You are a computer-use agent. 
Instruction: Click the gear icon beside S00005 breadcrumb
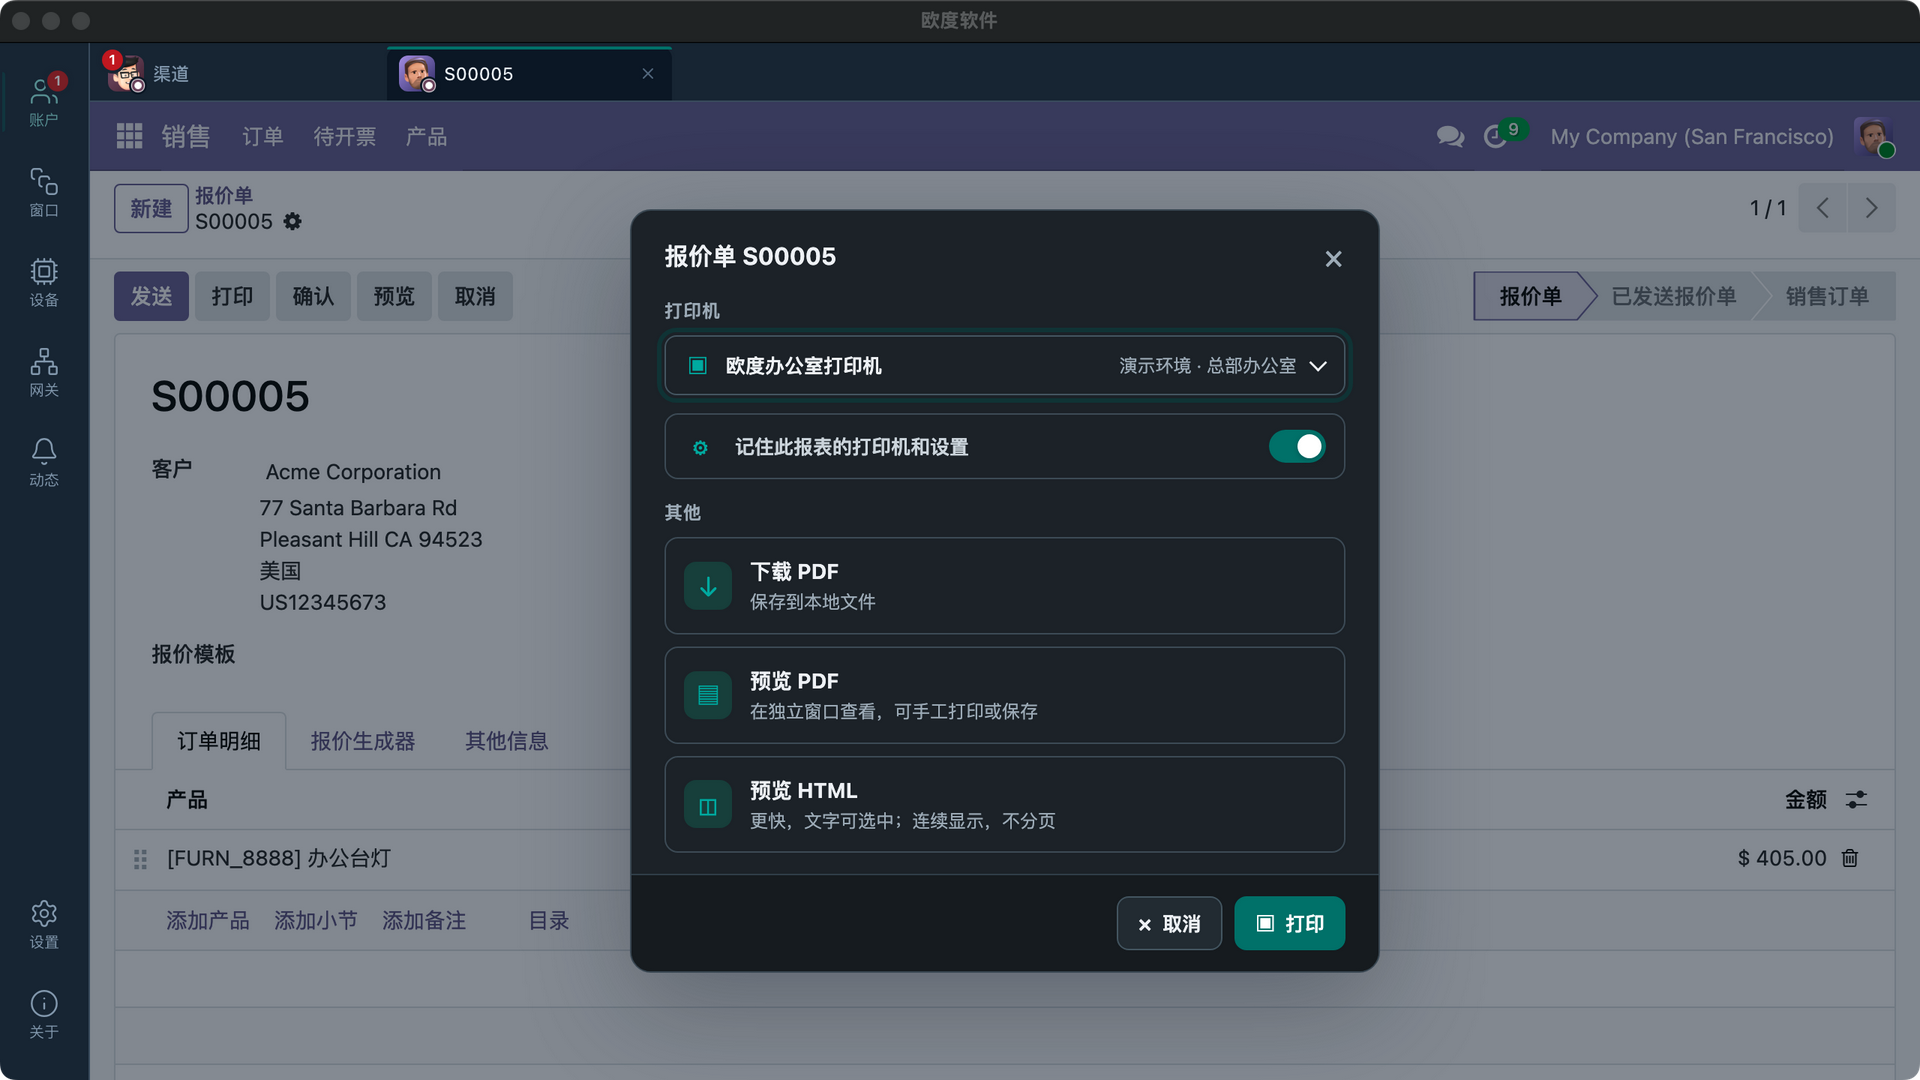[292, 221]
